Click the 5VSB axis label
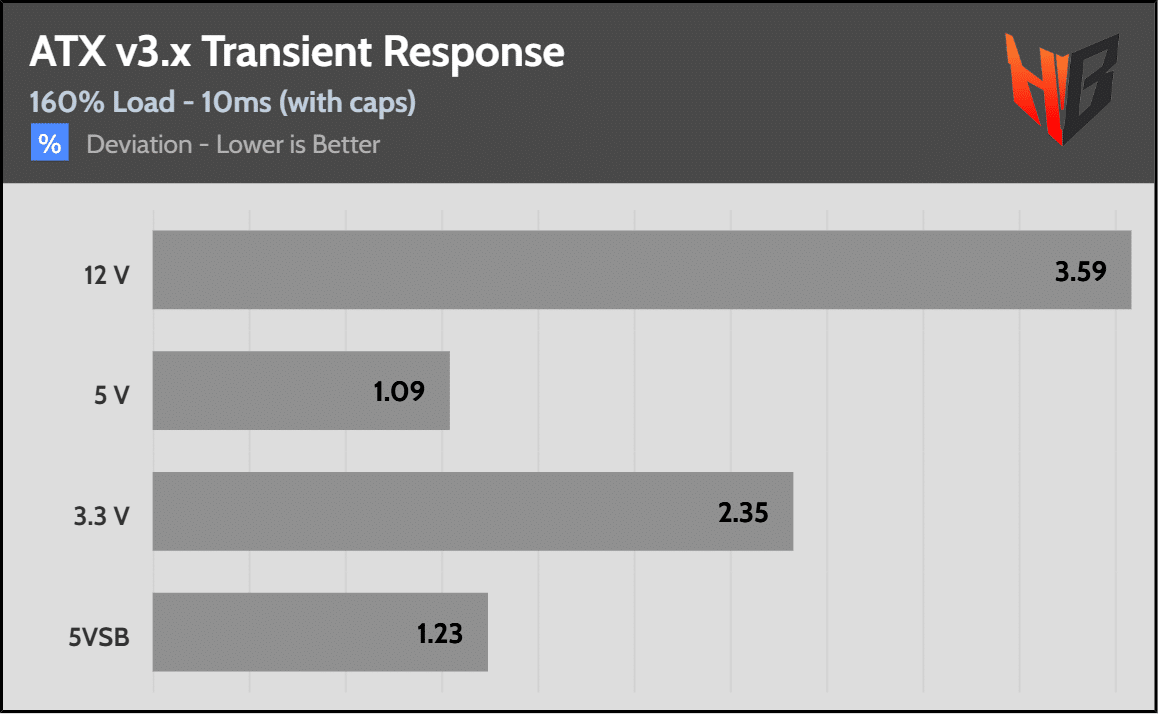The width and height of the screenshot is (1158, 714). 99,636
